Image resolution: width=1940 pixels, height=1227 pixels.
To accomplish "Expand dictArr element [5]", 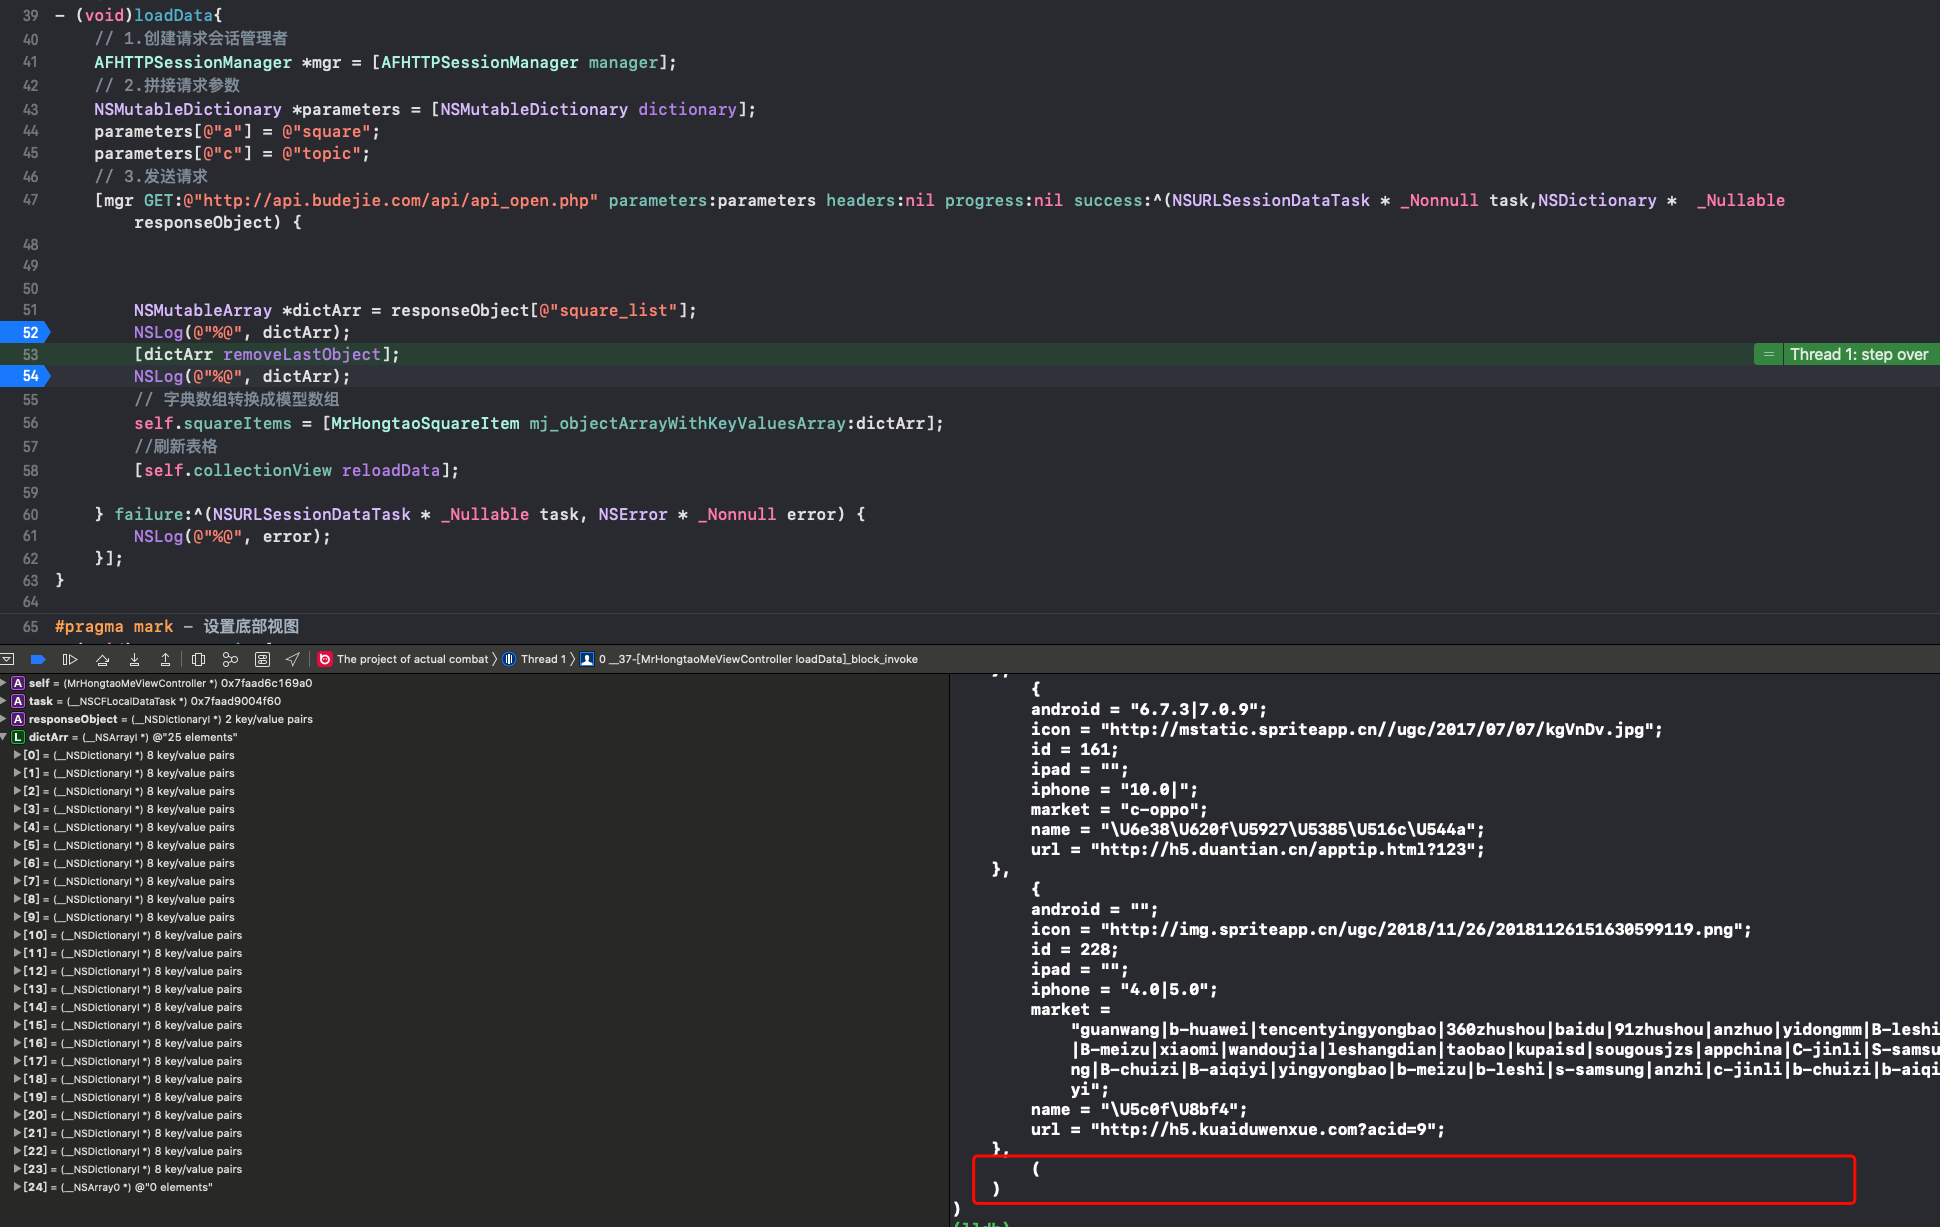I will (17, 845).
